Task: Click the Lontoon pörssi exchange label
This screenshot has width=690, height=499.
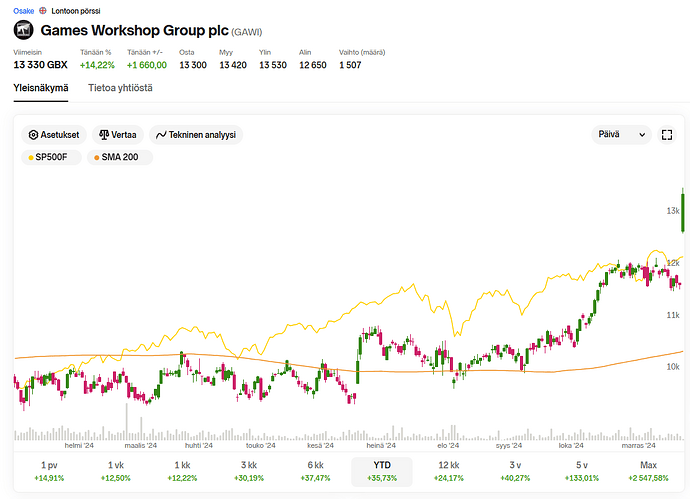Action: 76,11
